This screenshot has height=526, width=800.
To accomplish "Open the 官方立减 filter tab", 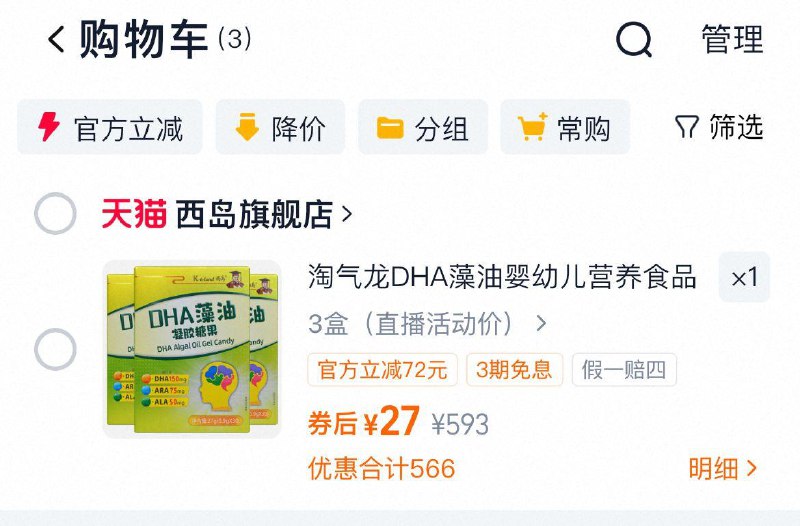I will click(x=110, y=127).
